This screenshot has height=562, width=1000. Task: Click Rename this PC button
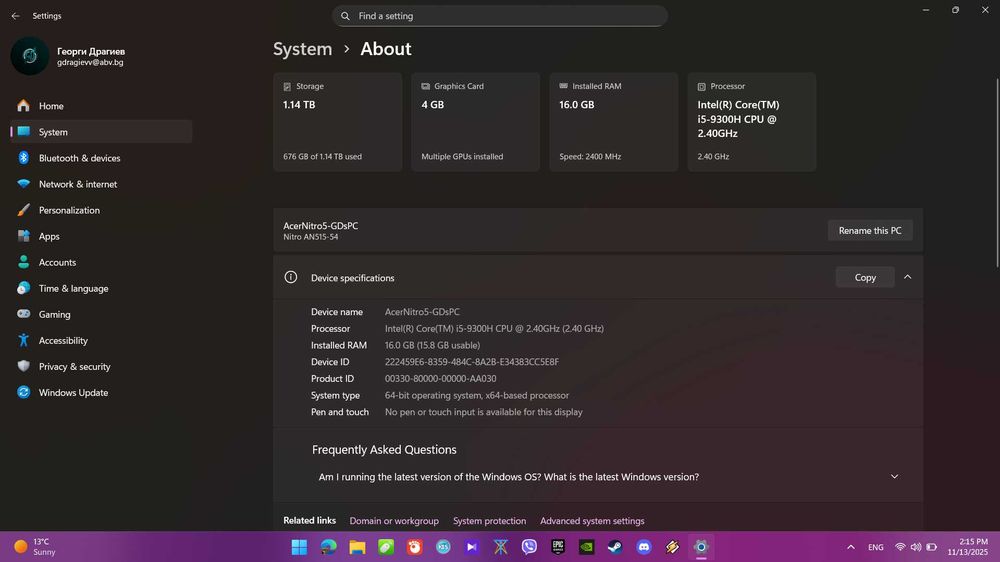pos(870,231)
